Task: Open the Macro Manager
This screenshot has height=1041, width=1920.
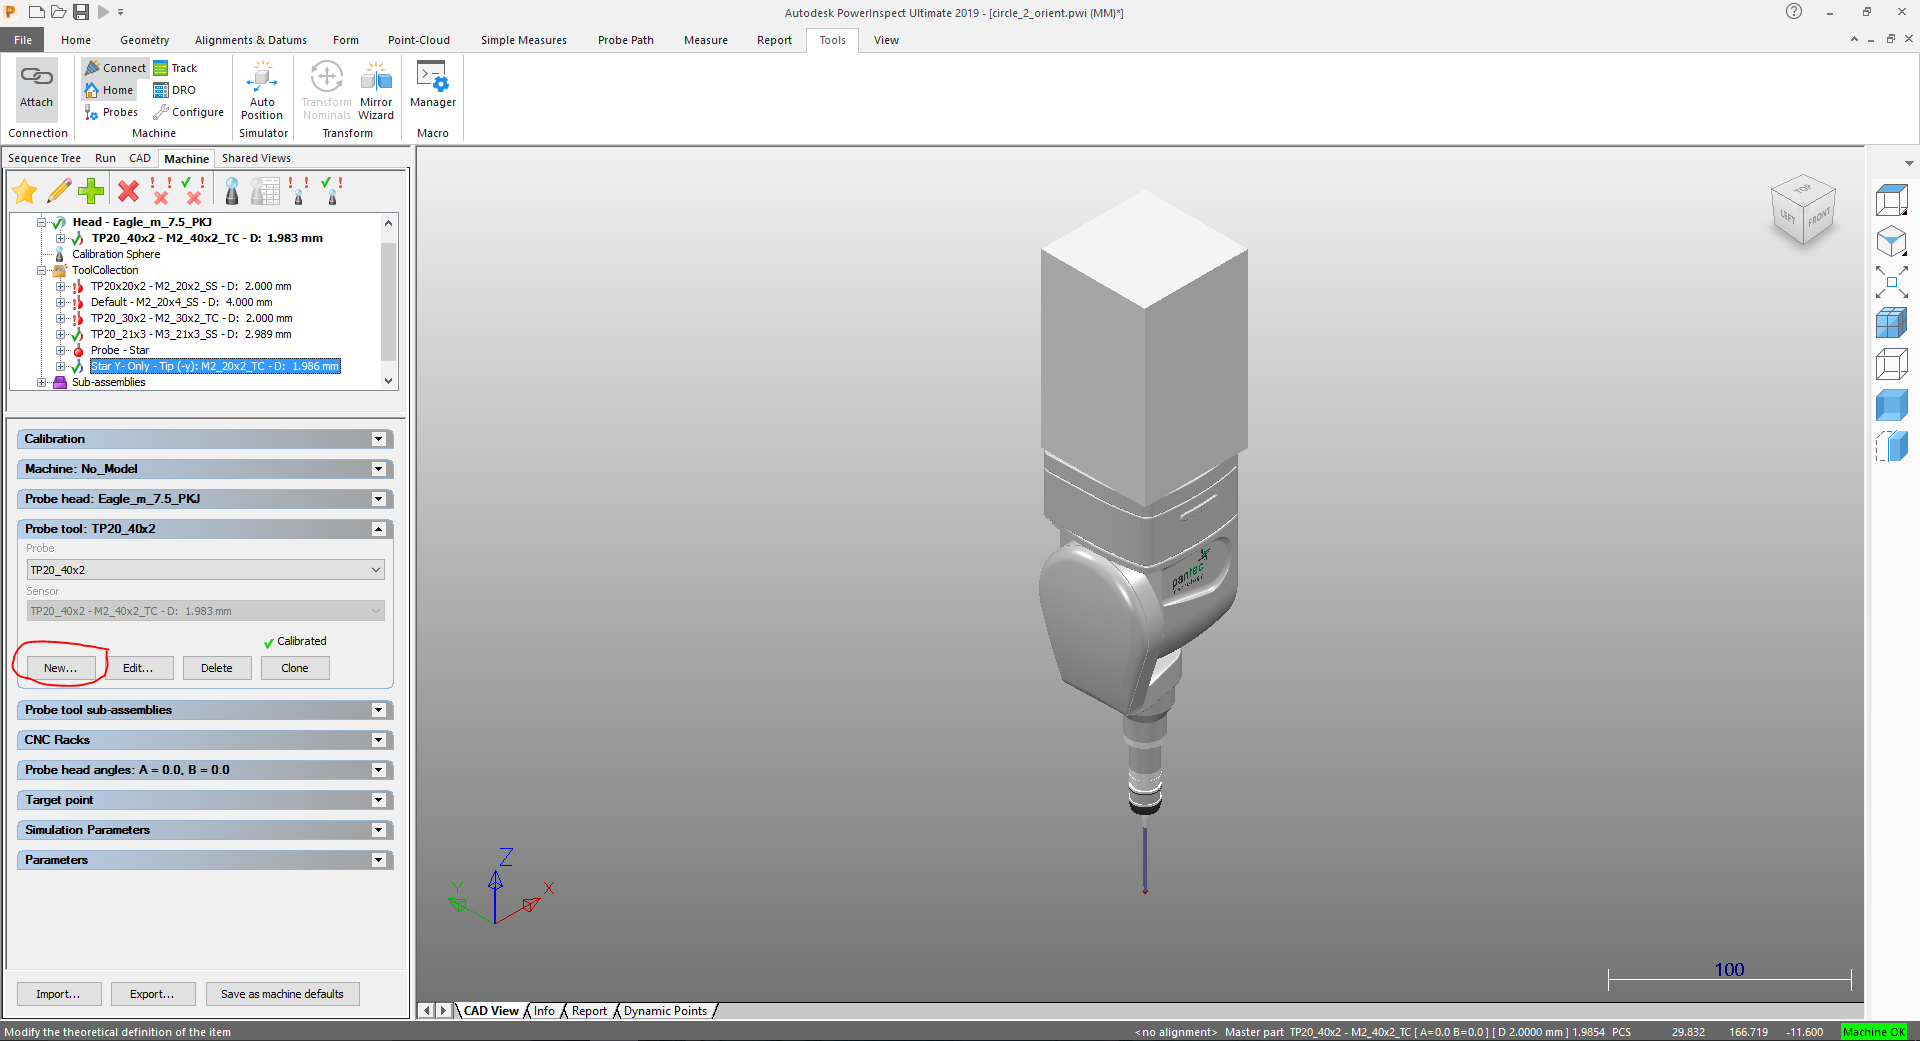Action: [432, 90]
